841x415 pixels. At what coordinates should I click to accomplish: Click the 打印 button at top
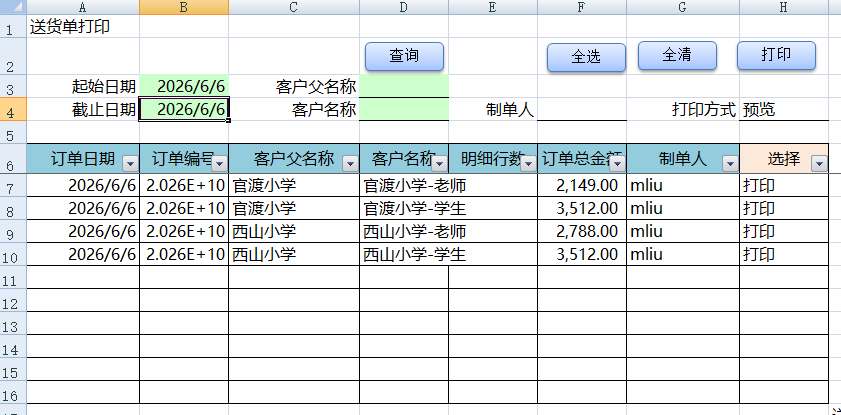[776, 56]
